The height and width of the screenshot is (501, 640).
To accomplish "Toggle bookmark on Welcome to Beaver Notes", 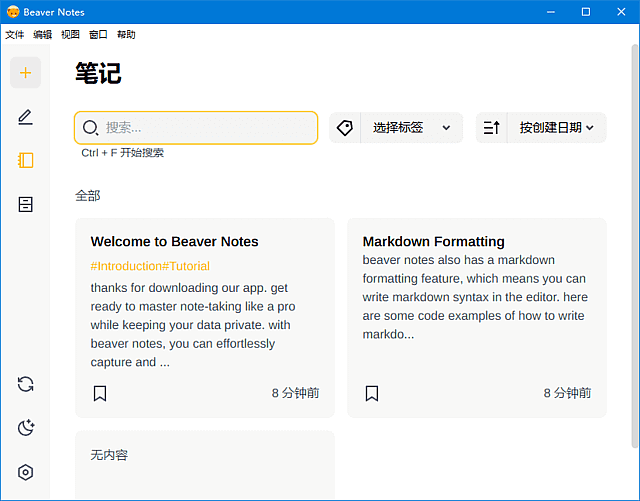I will (100, 393).
